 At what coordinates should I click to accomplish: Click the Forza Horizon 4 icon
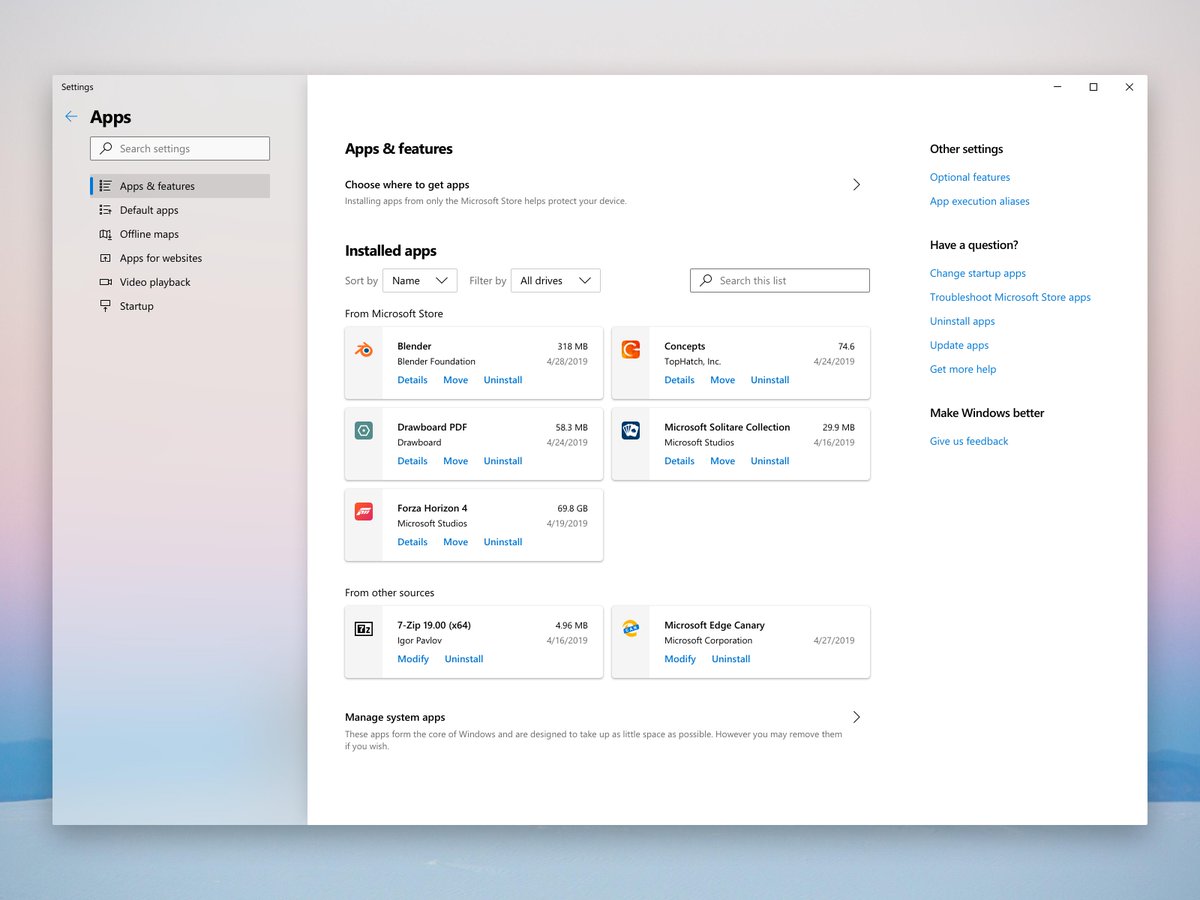pyautogui.click(x=364, y=512)
